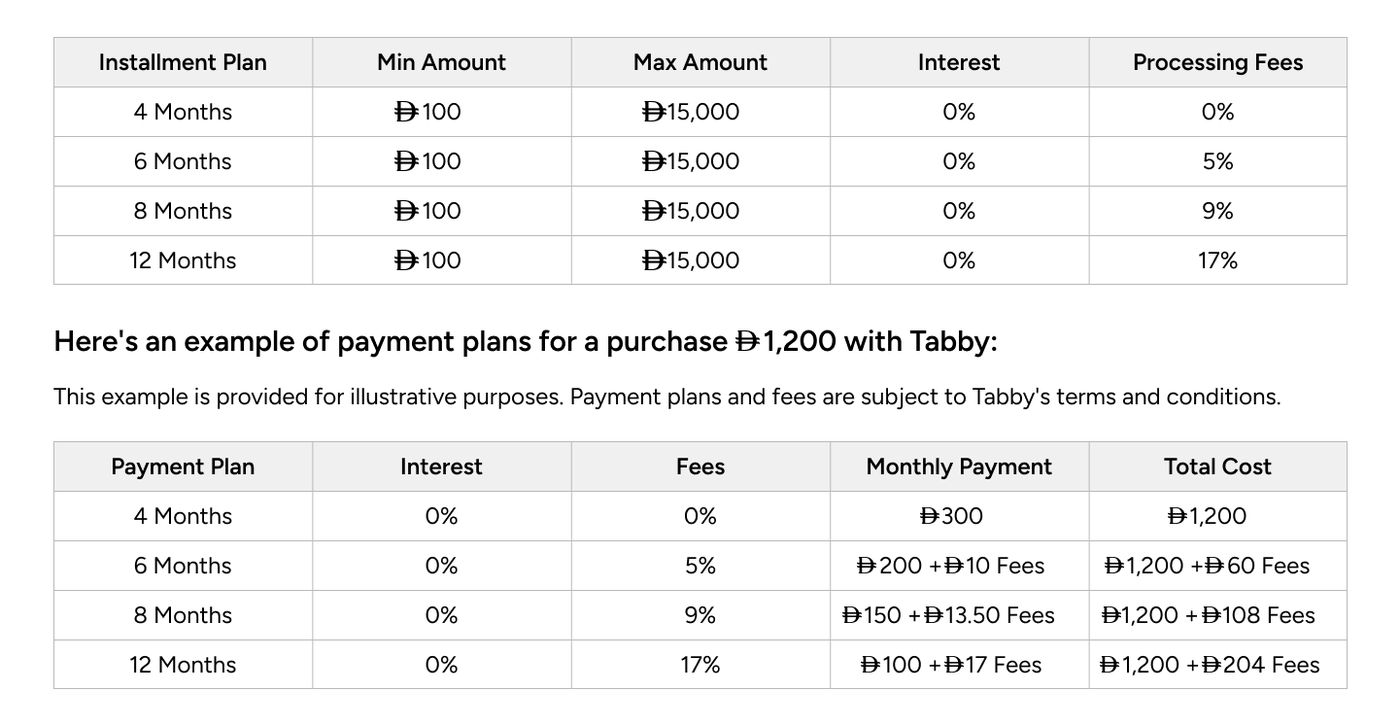Click the illustrative purposes disclaimer text
This screenshot has width=1400, height=726.
point(666,397)
